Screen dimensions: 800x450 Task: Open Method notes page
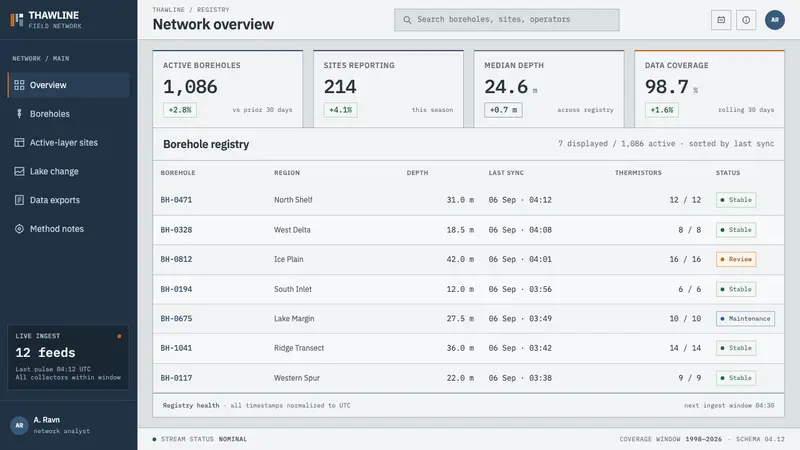[68, 229]
